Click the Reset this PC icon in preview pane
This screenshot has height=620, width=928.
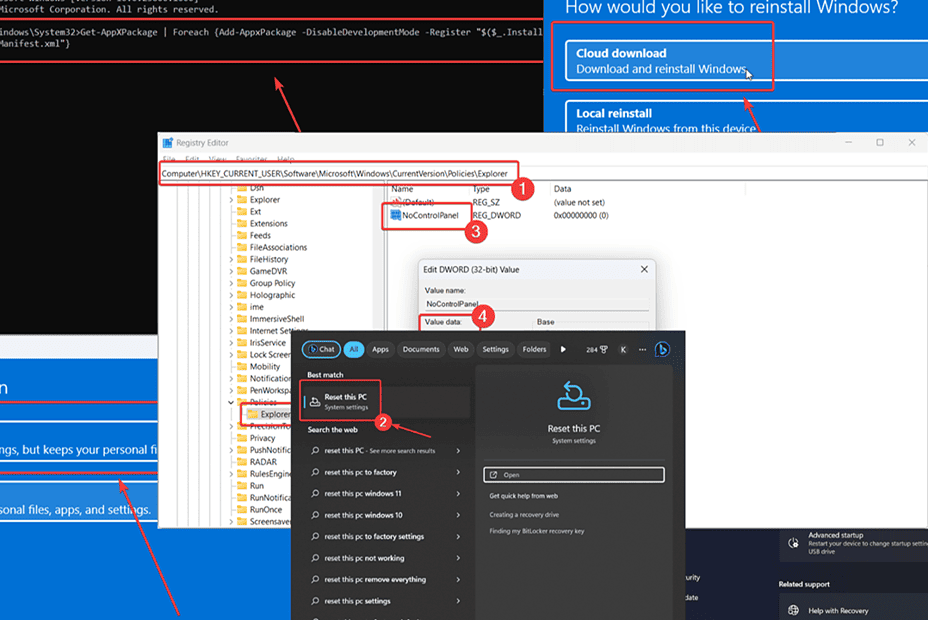574,397
